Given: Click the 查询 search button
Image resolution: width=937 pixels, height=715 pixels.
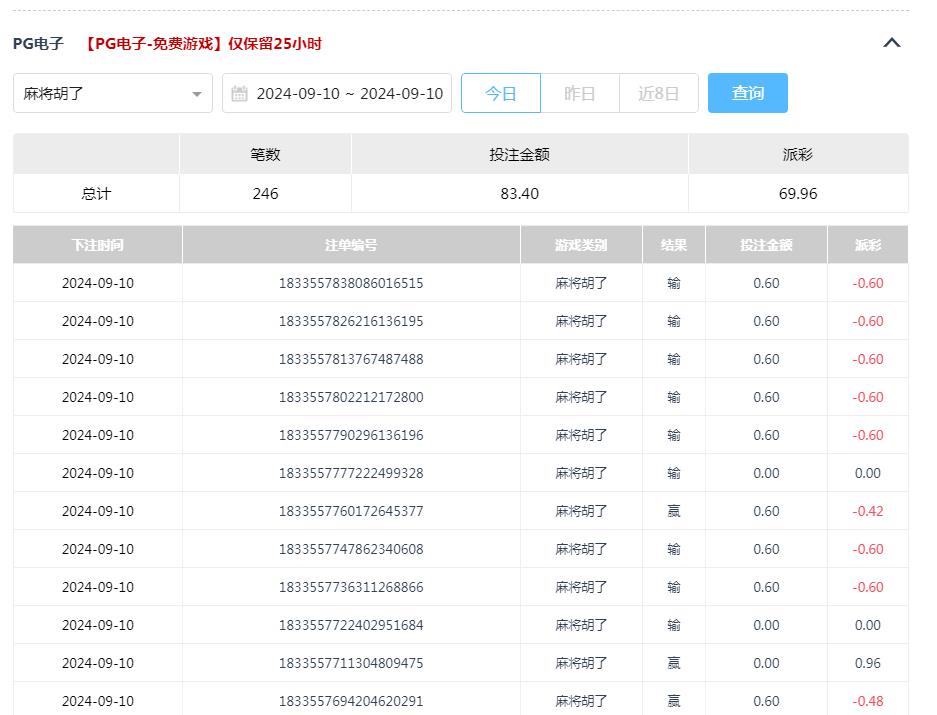Looking at the screenshot, I should (747, 92).
